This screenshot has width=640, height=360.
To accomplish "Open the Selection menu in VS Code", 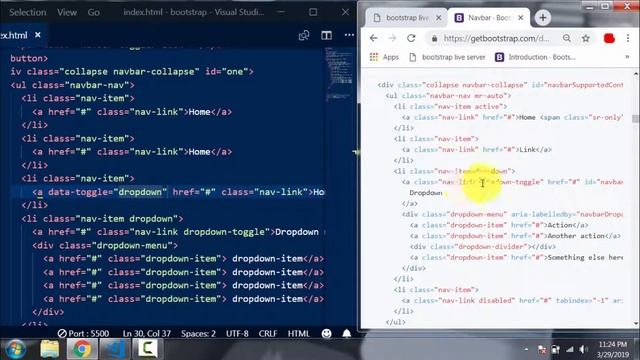I will 27,12.
